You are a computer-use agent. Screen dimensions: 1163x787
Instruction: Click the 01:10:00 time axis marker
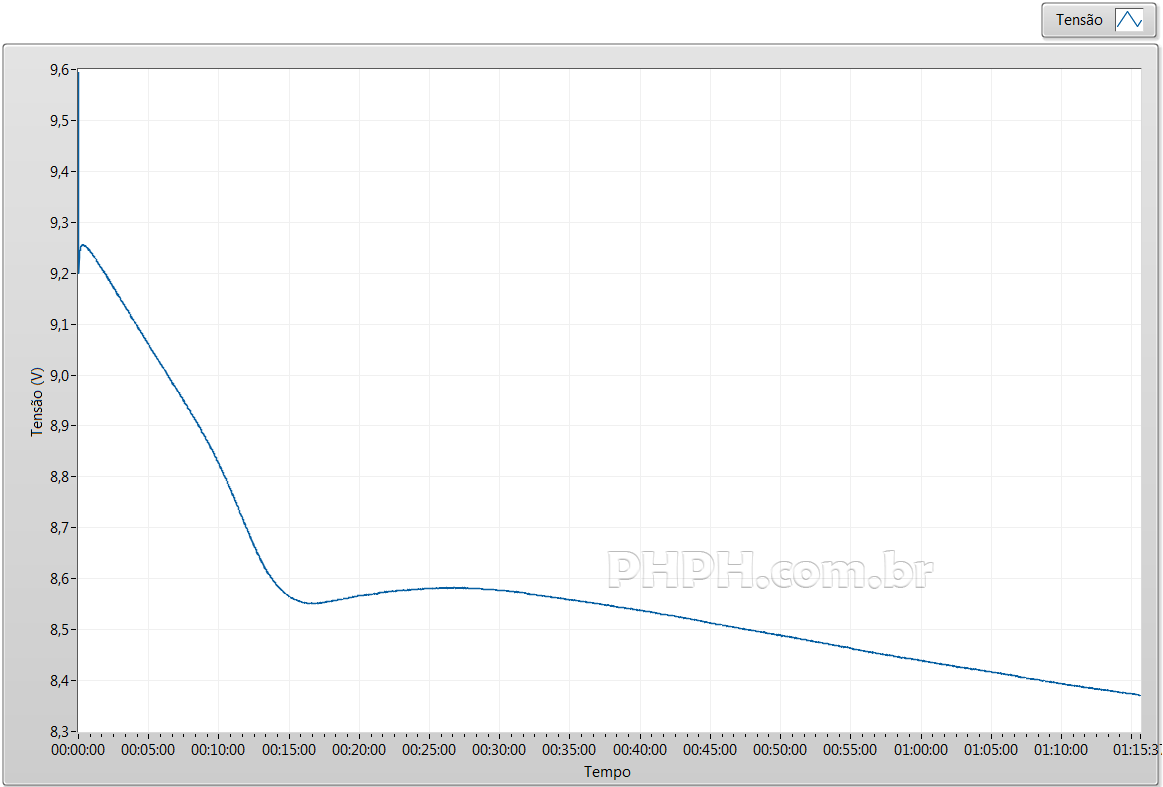point(1061,749)
